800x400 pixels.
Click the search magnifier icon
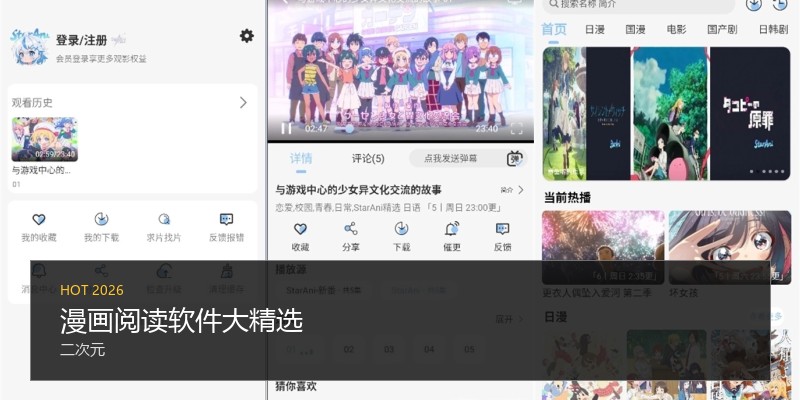(554, 4)
